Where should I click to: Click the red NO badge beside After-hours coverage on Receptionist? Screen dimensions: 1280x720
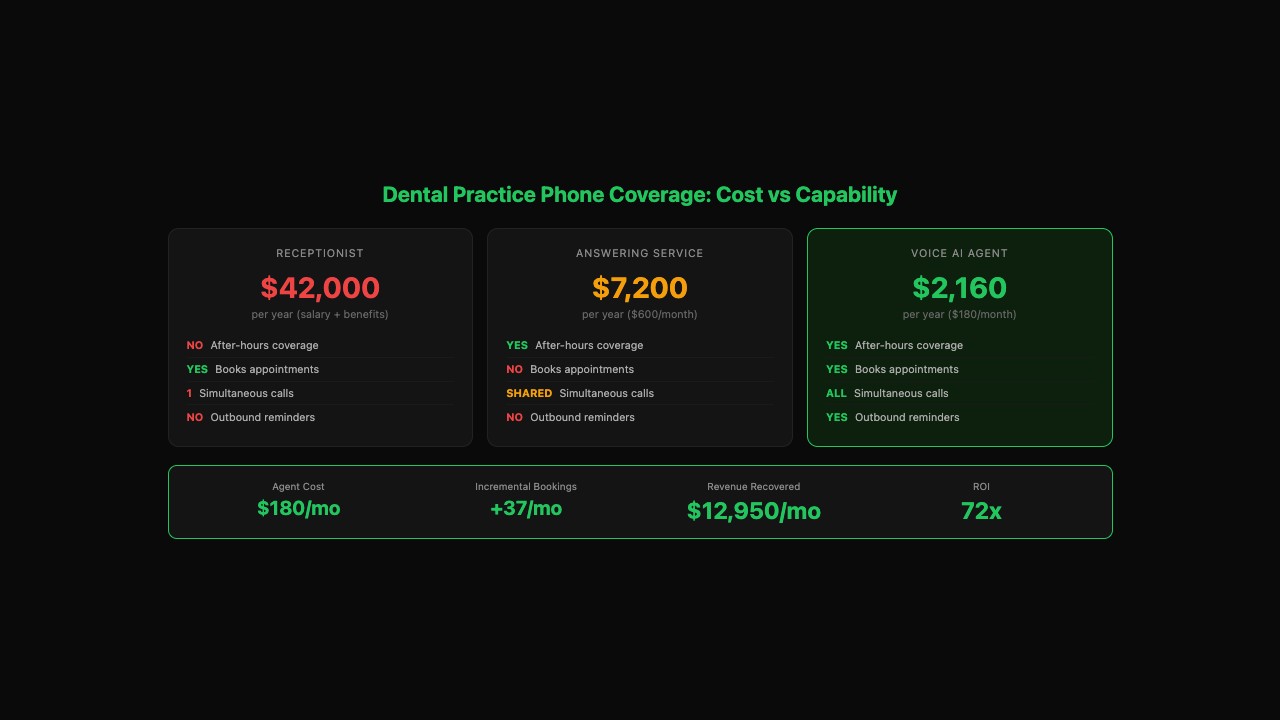(x=194, y=345)
